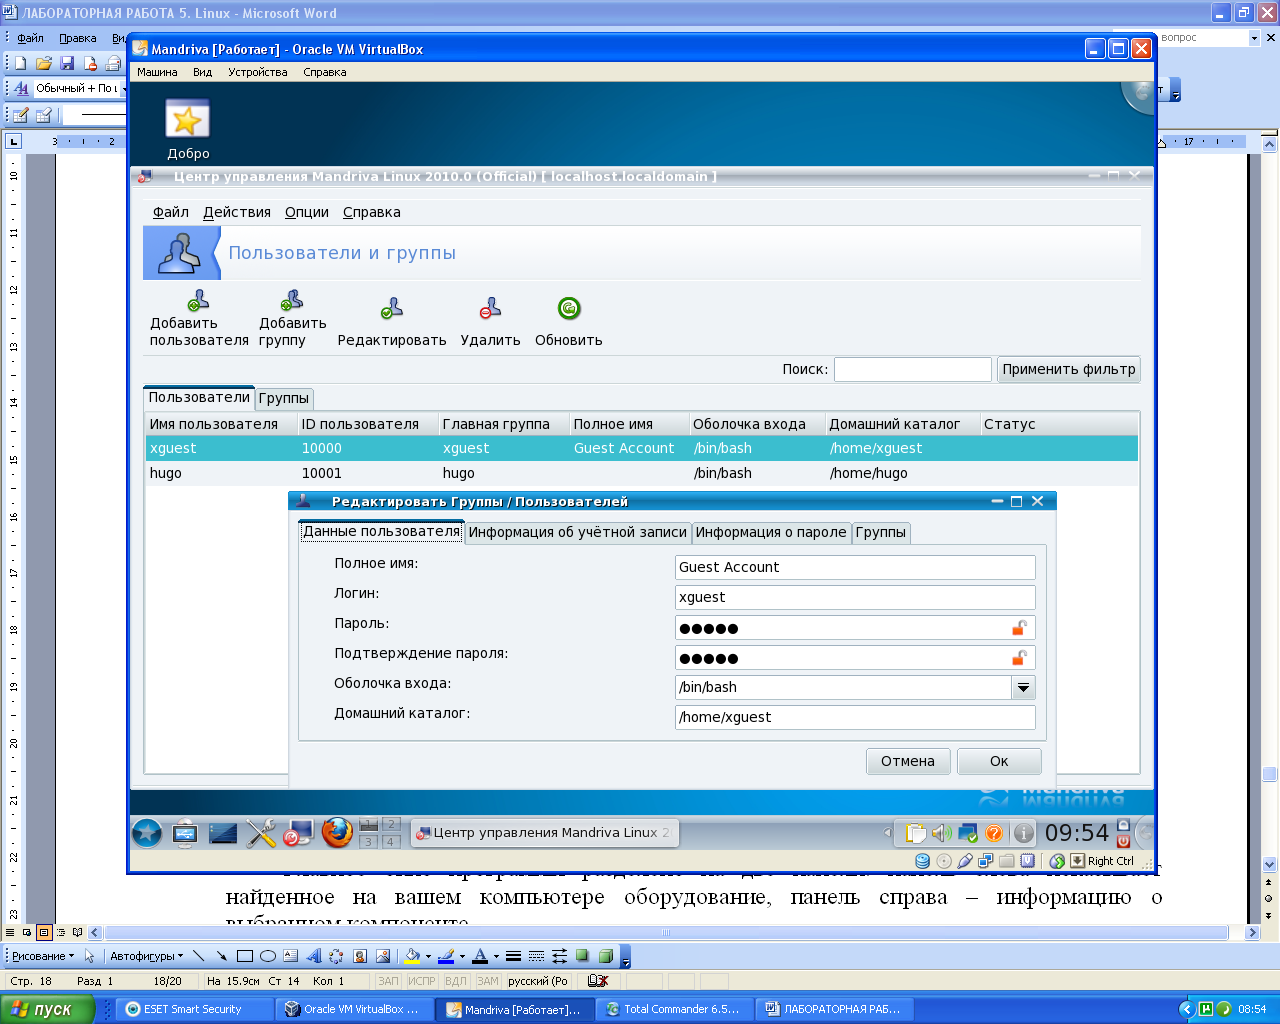Toggle lock icon in Подтверждение пароля field
The image size is (1280, 1024).
coord(1019,658)
